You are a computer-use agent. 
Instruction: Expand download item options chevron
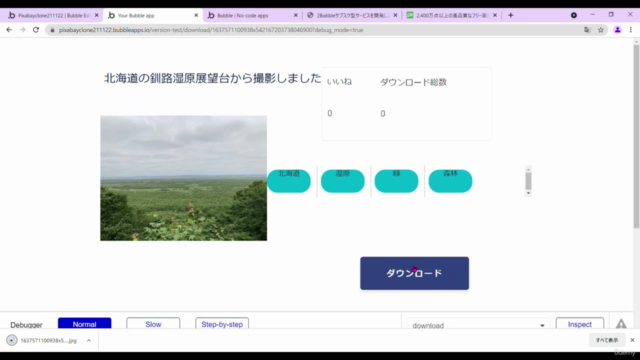pos(89,340)
